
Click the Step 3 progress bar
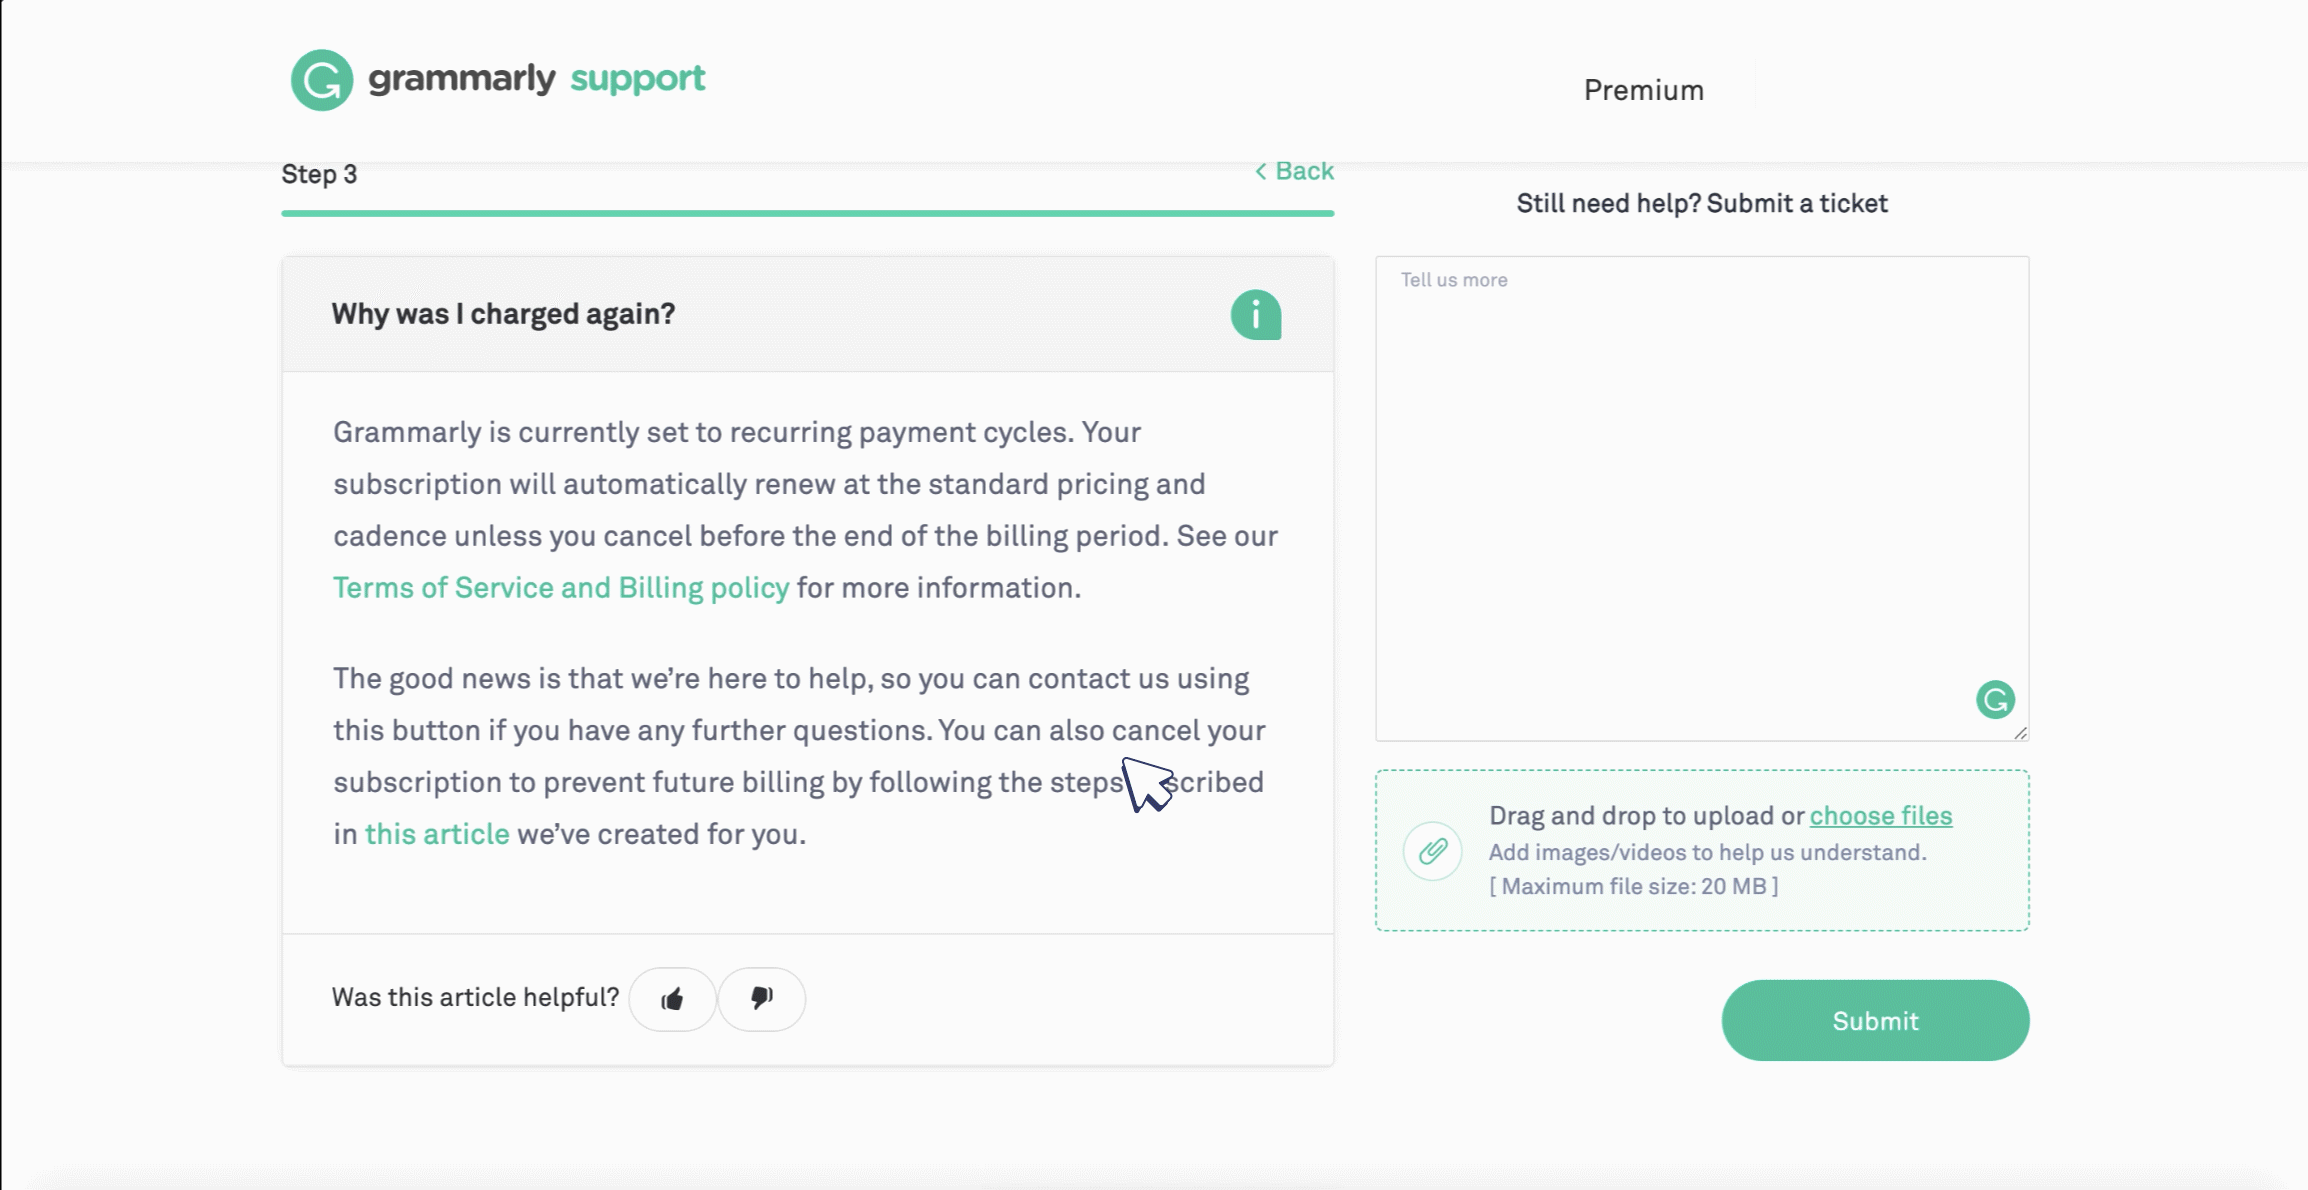807,213
